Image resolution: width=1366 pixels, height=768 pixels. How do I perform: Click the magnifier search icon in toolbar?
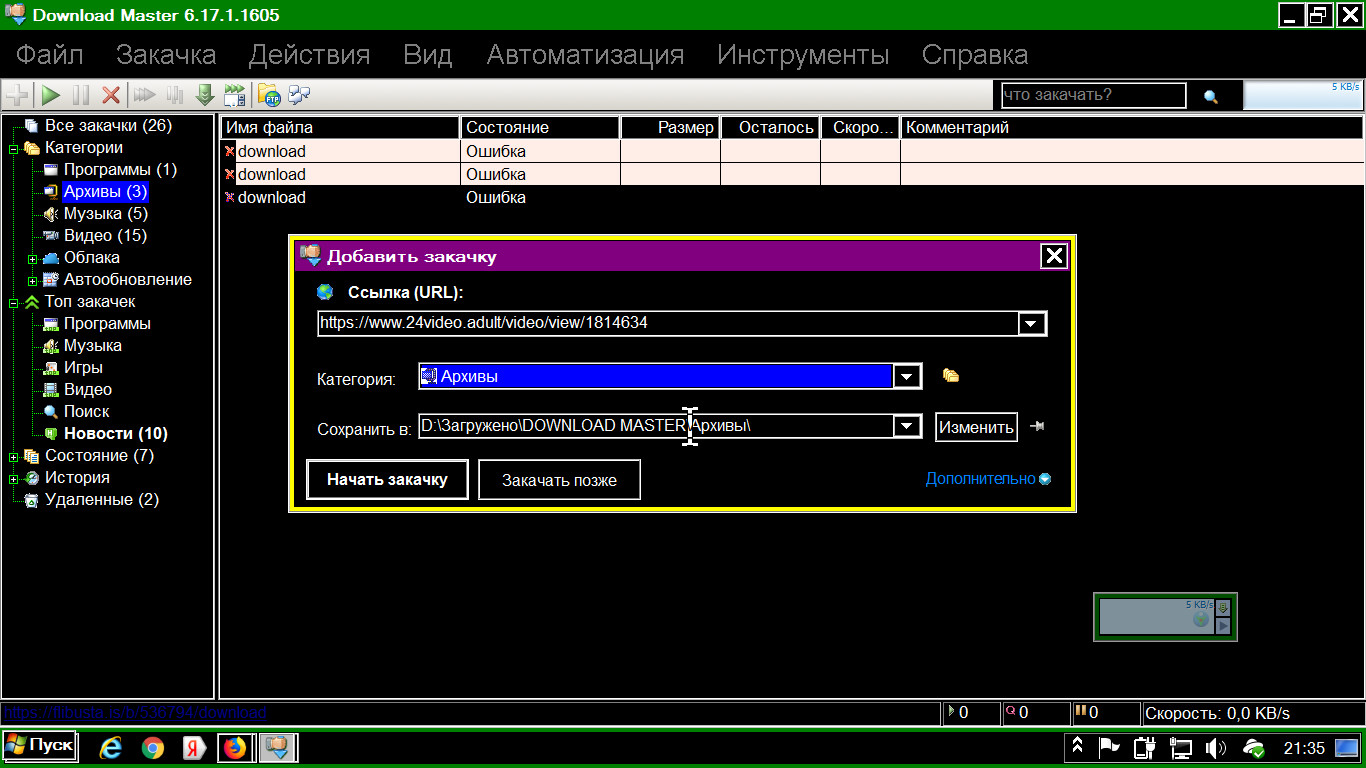[1211, 97]
